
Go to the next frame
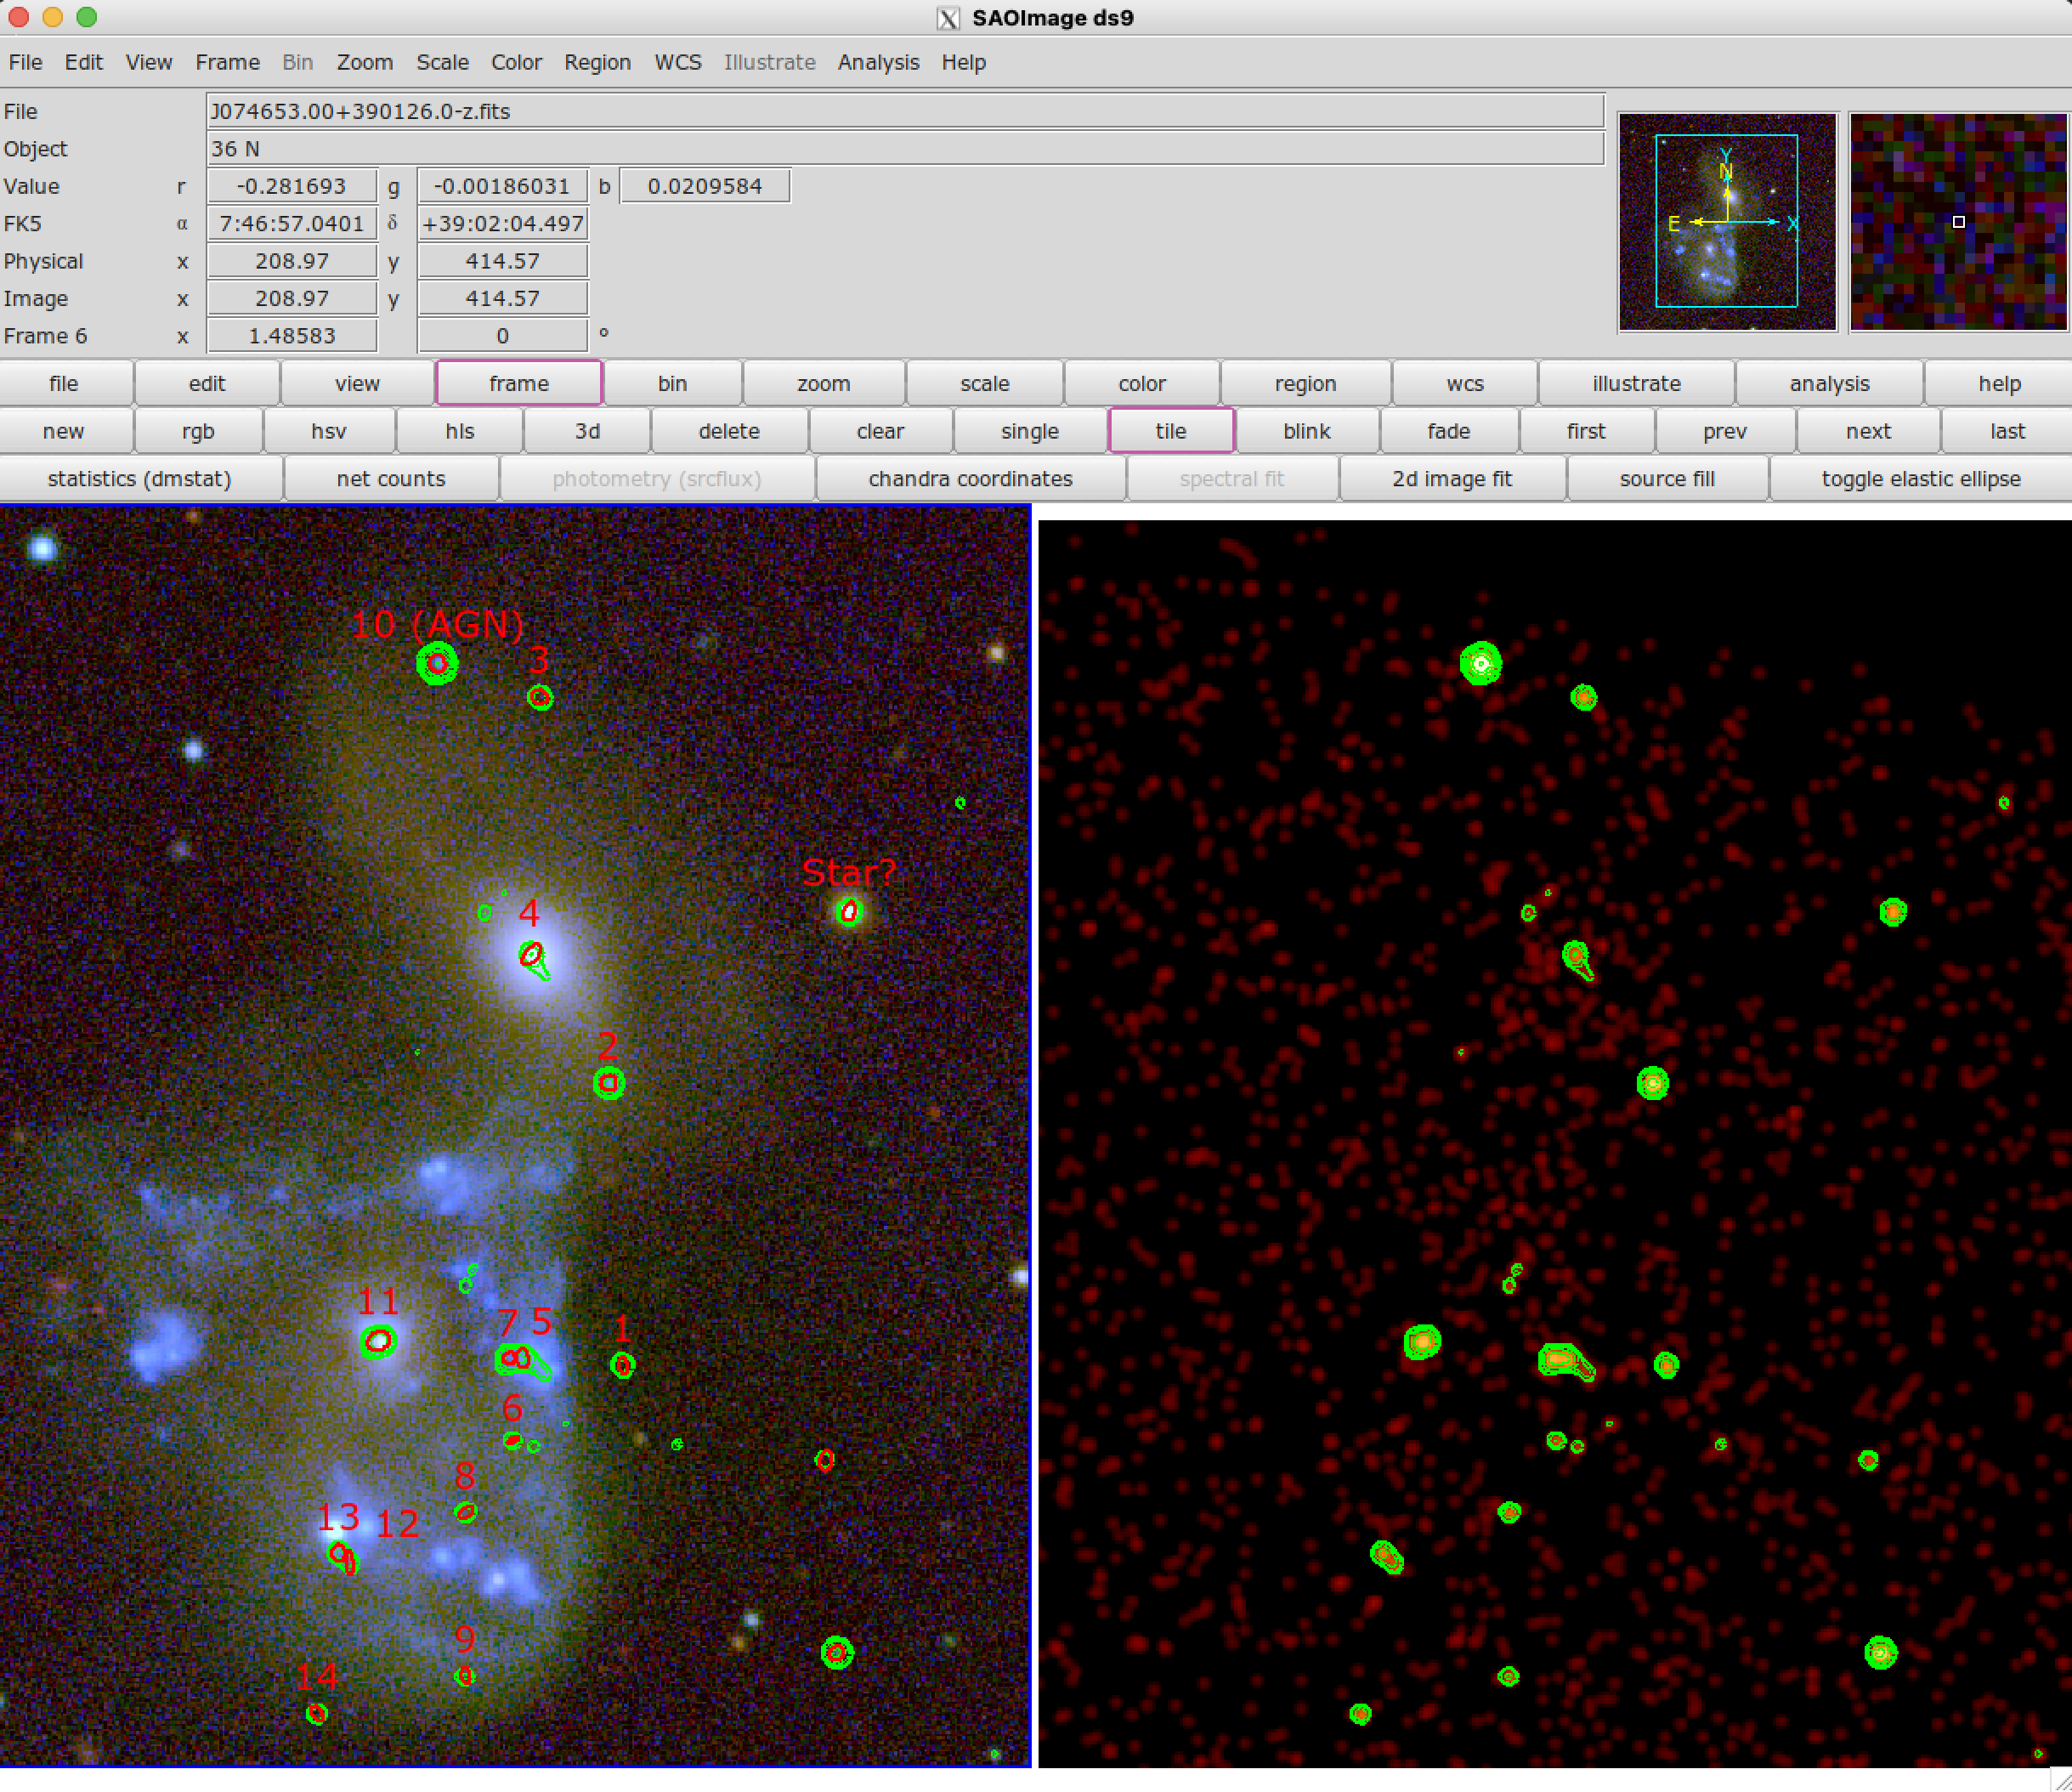pos(1868,431)
